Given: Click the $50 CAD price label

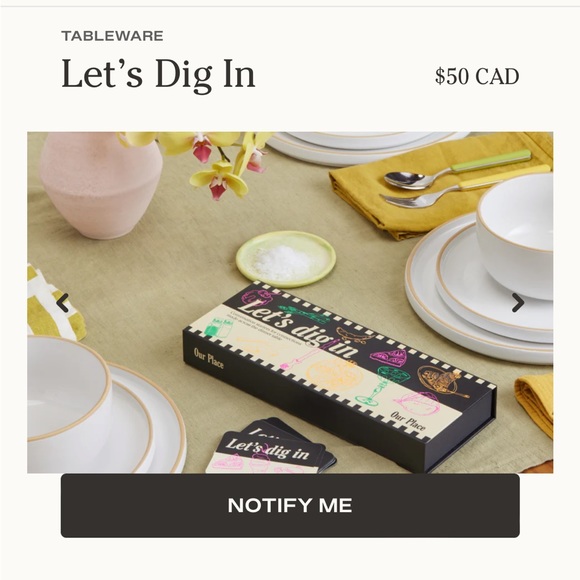Looking at the screenshot, I should pyautogui.click(x=477, y=77).
